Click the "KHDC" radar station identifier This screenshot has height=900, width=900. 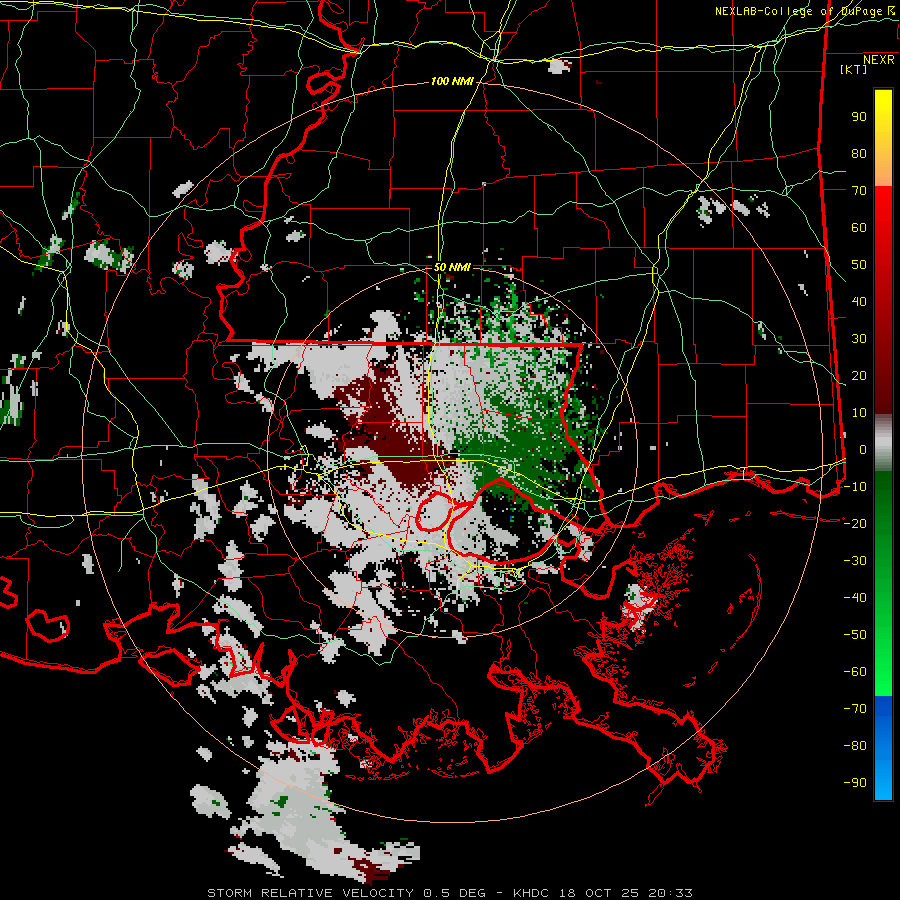(x=531, y=893)
